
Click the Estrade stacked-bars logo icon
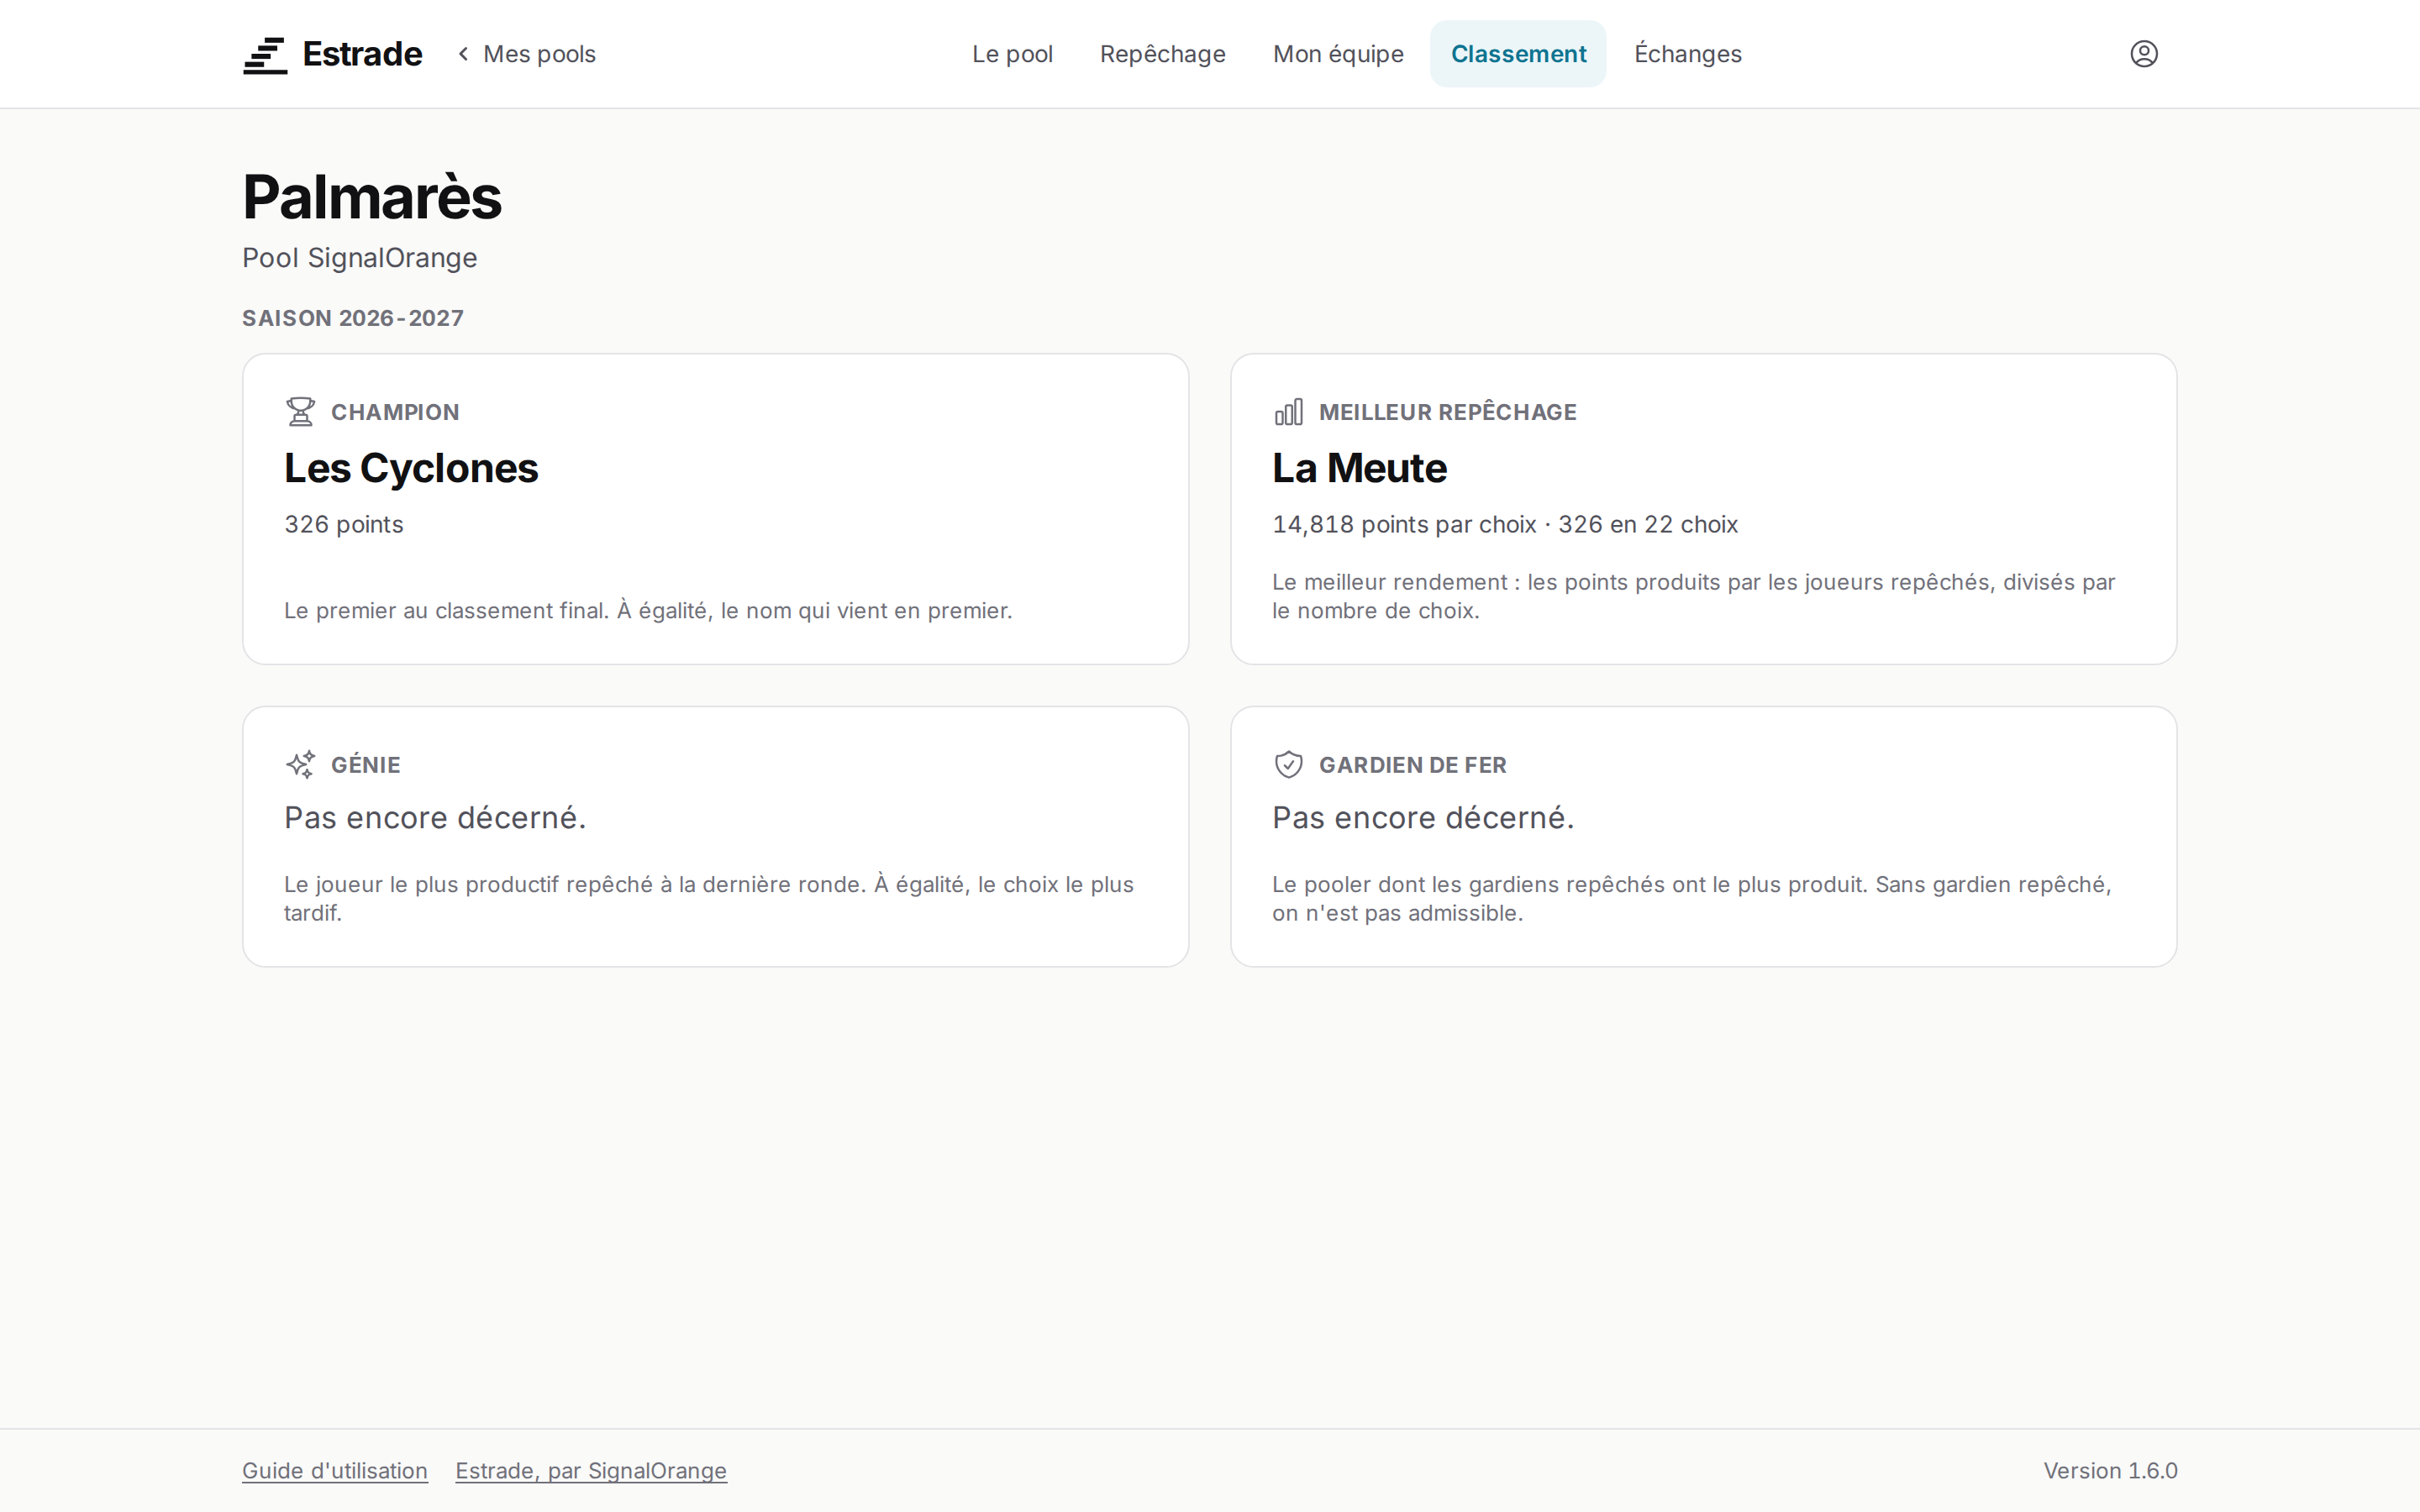[x=265, y=55]
